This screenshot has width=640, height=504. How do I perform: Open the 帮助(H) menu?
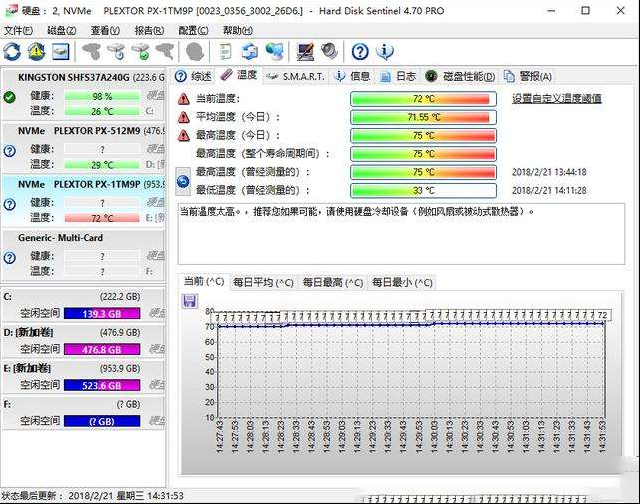(238, 30)
